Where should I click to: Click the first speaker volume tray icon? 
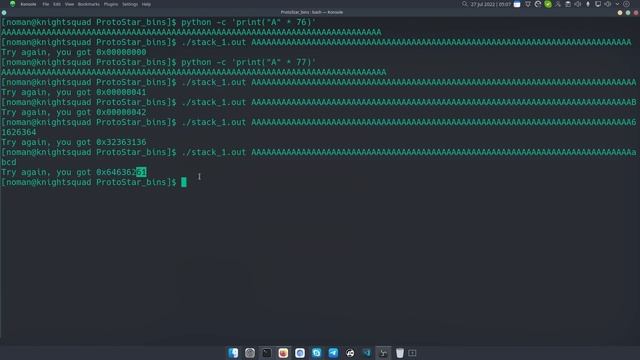[578, 4]
